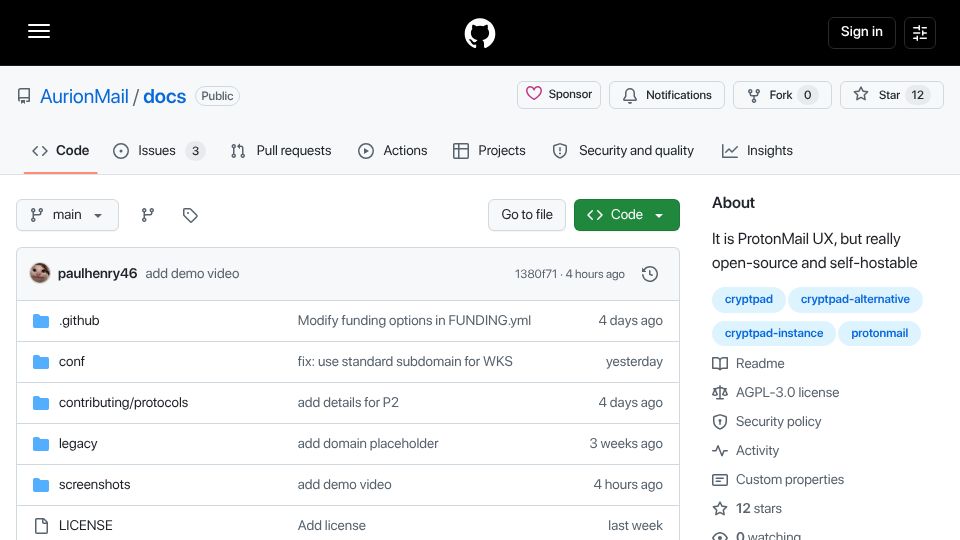Open commit hash 1380f71
Viewport: 960px width, 540px height.
536,274
